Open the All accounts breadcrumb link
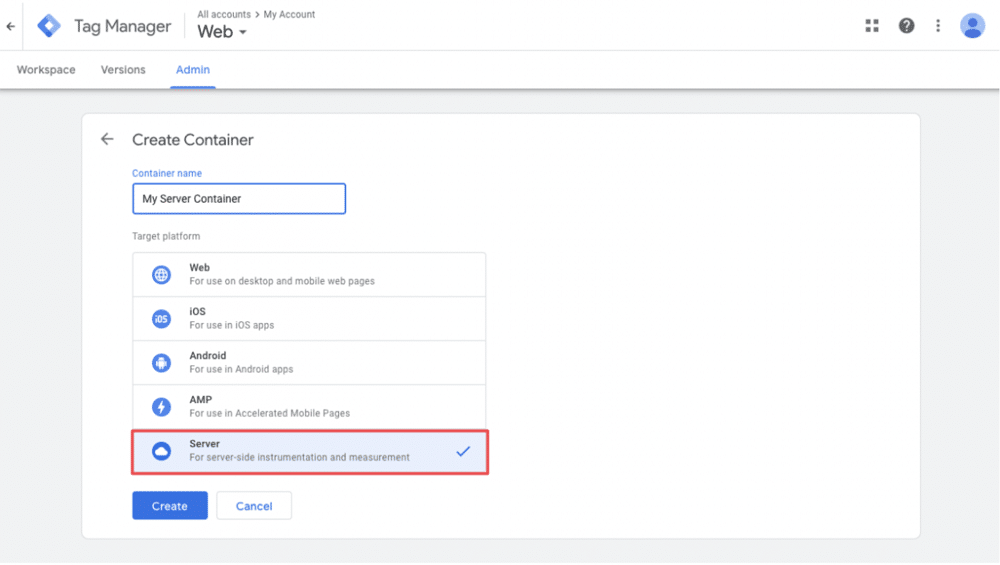The image size is (1000, 565). coord(224,14)
